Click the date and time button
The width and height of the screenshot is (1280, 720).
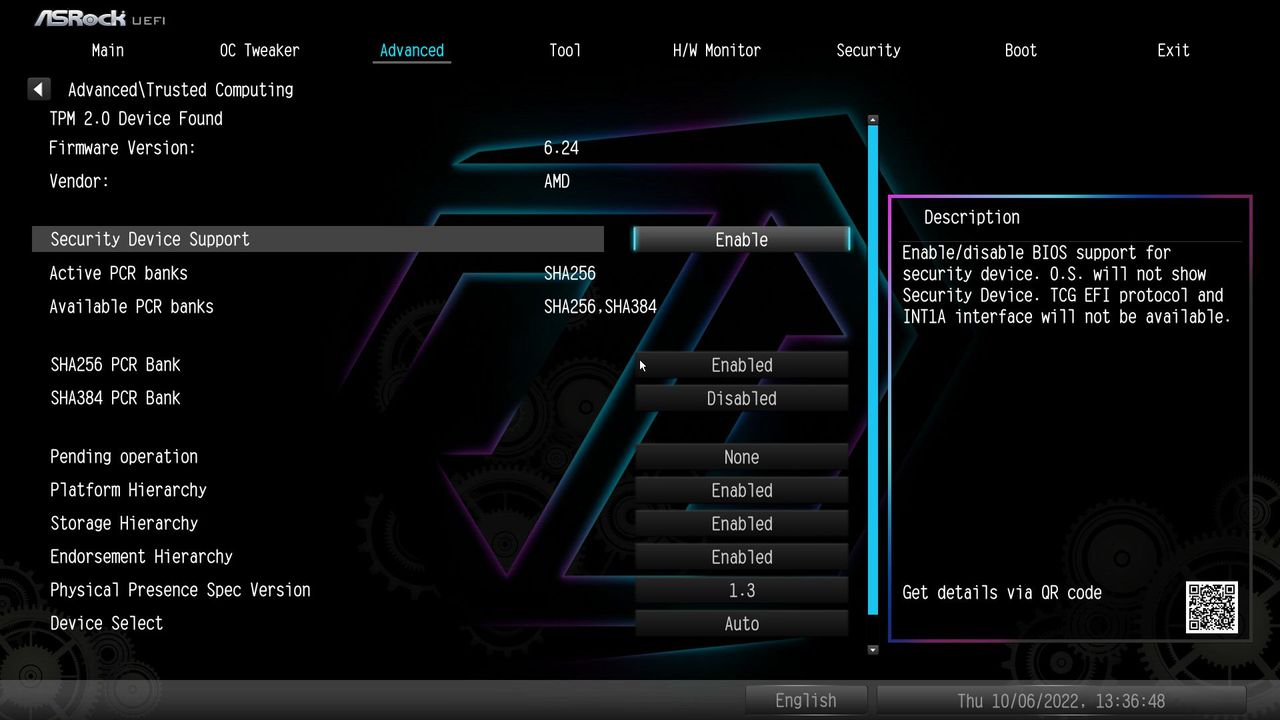tap(1061, 700)
